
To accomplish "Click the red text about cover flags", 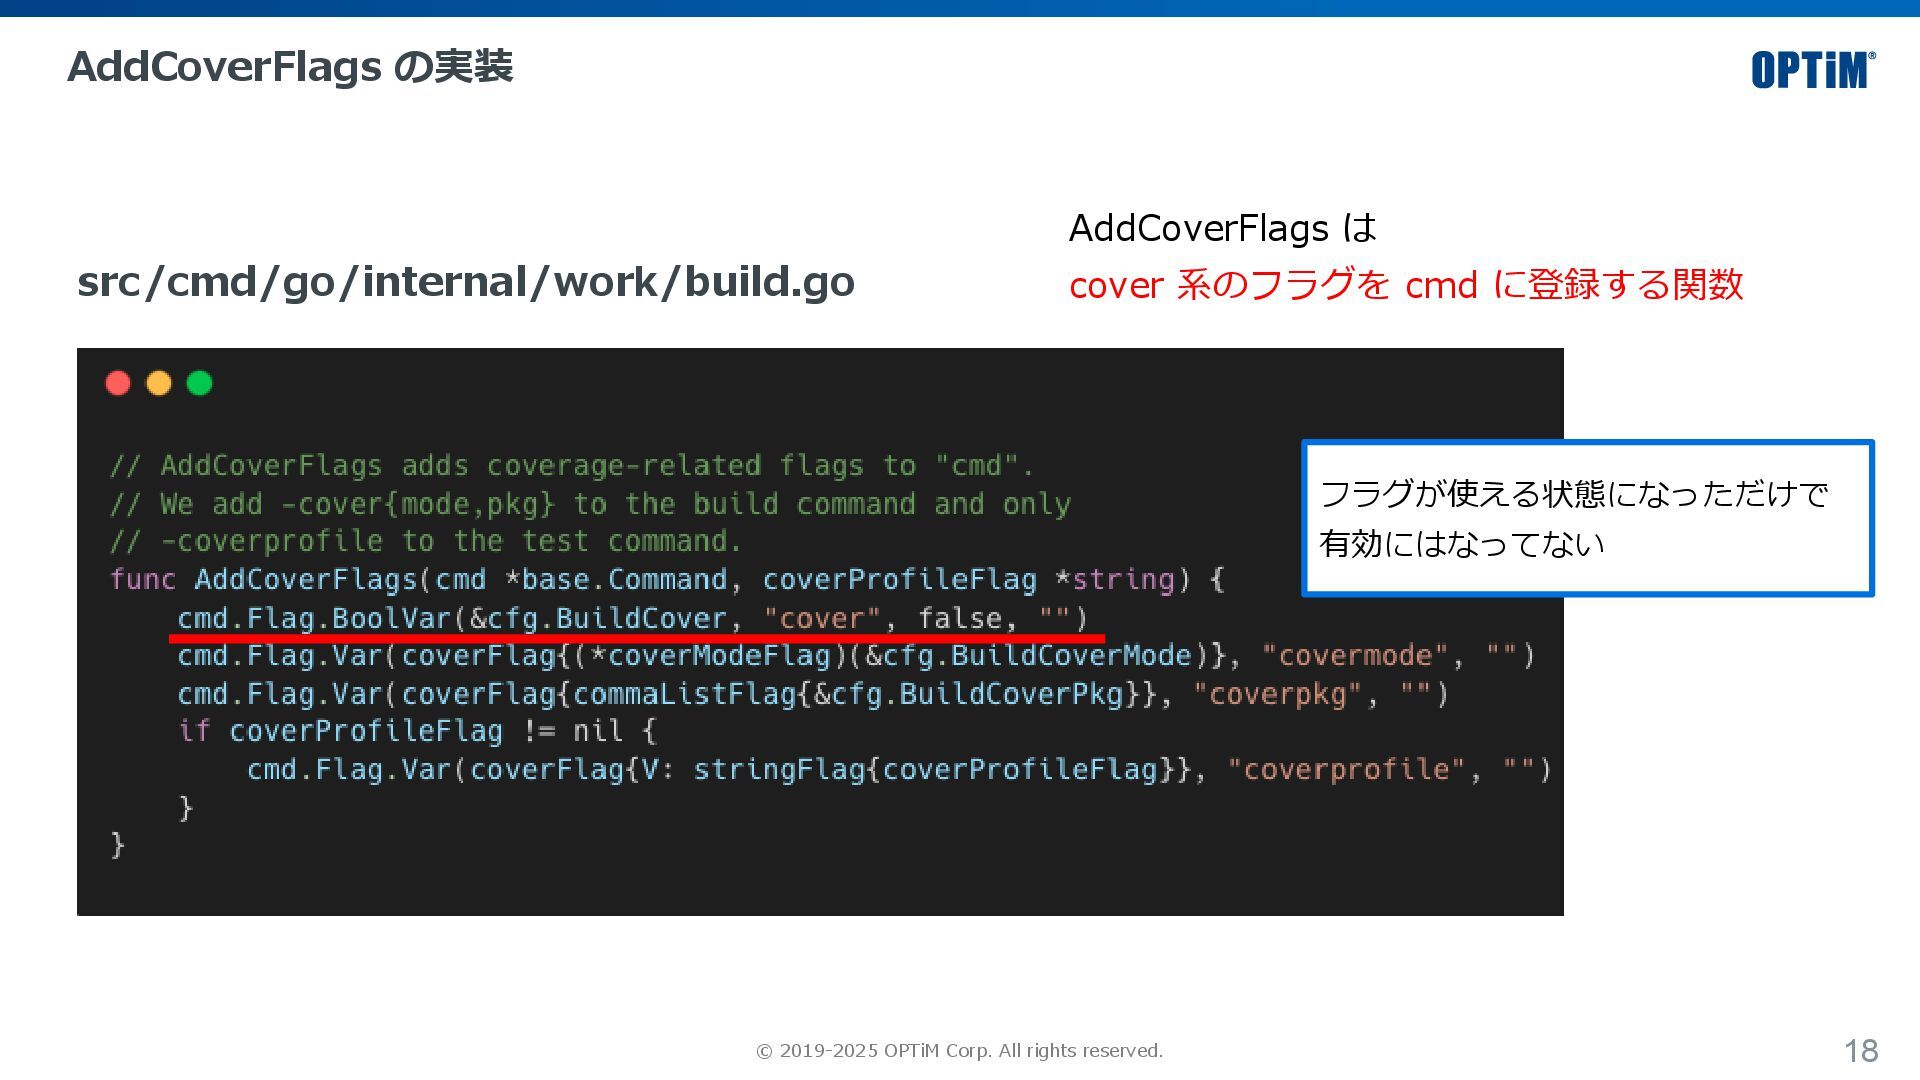I will click(x=1406, y=285).
